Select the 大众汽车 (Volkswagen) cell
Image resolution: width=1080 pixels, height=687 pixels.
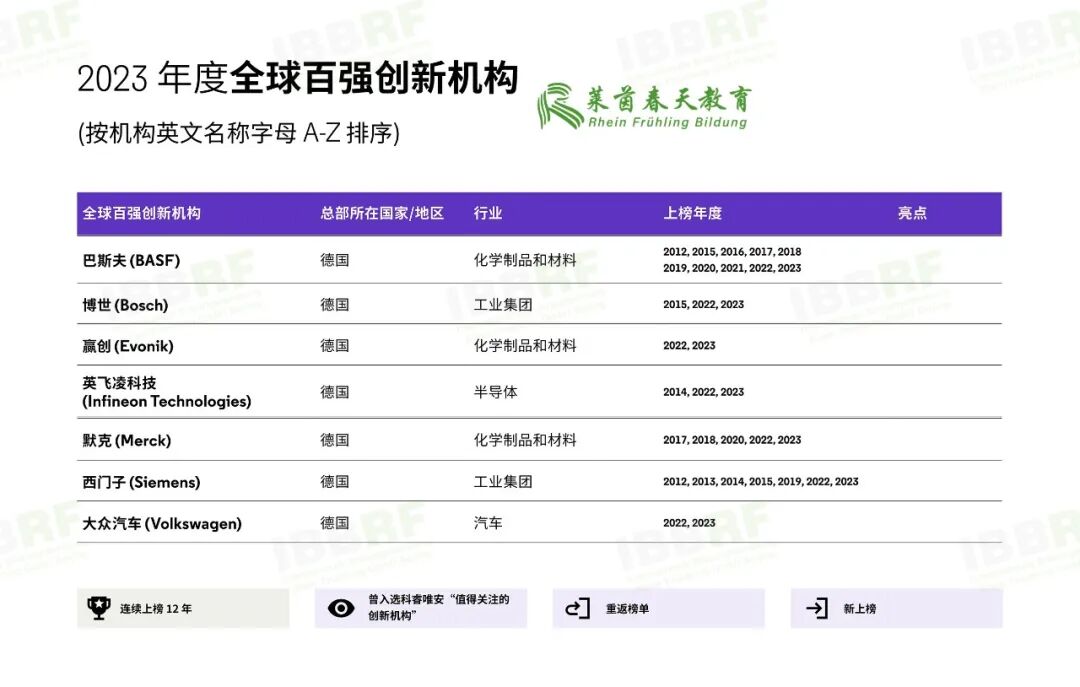(163, 524)
